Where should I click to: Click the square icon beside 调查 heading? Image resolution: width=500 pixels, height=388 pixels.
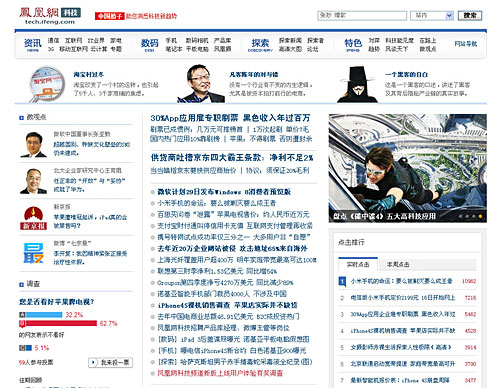pos(21,284)
